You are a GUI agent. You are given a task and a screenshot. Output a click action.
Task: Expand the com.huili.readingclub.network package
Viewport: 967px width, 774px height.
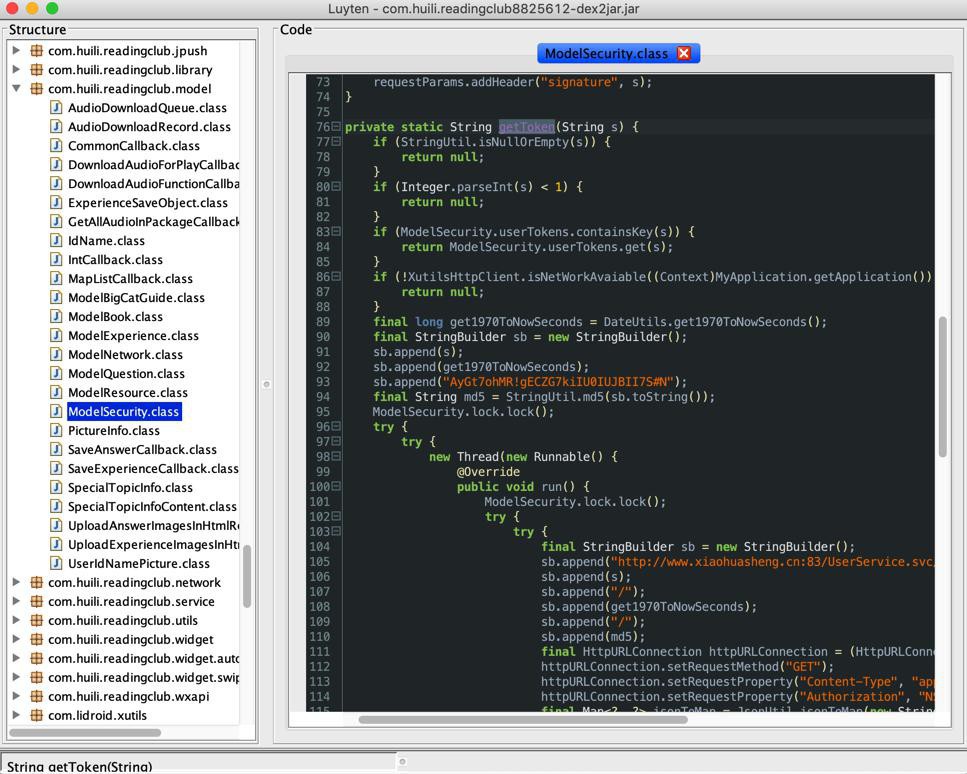coord(16,583)
